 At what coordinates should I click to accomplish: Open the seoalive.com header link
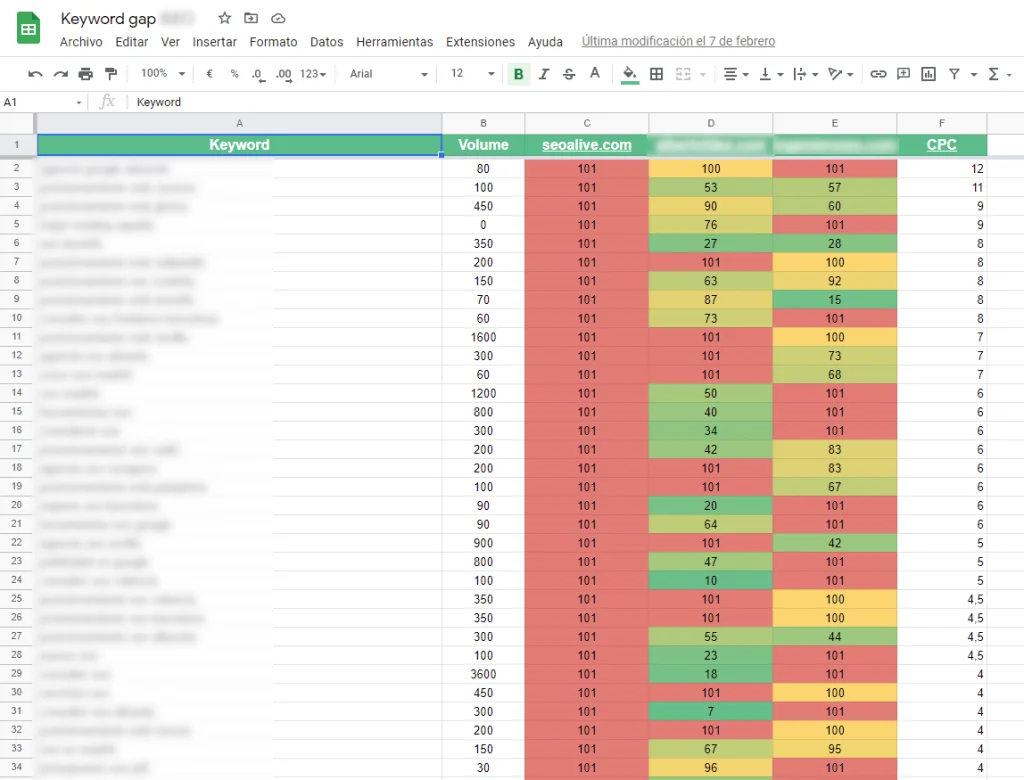[587, 145]
